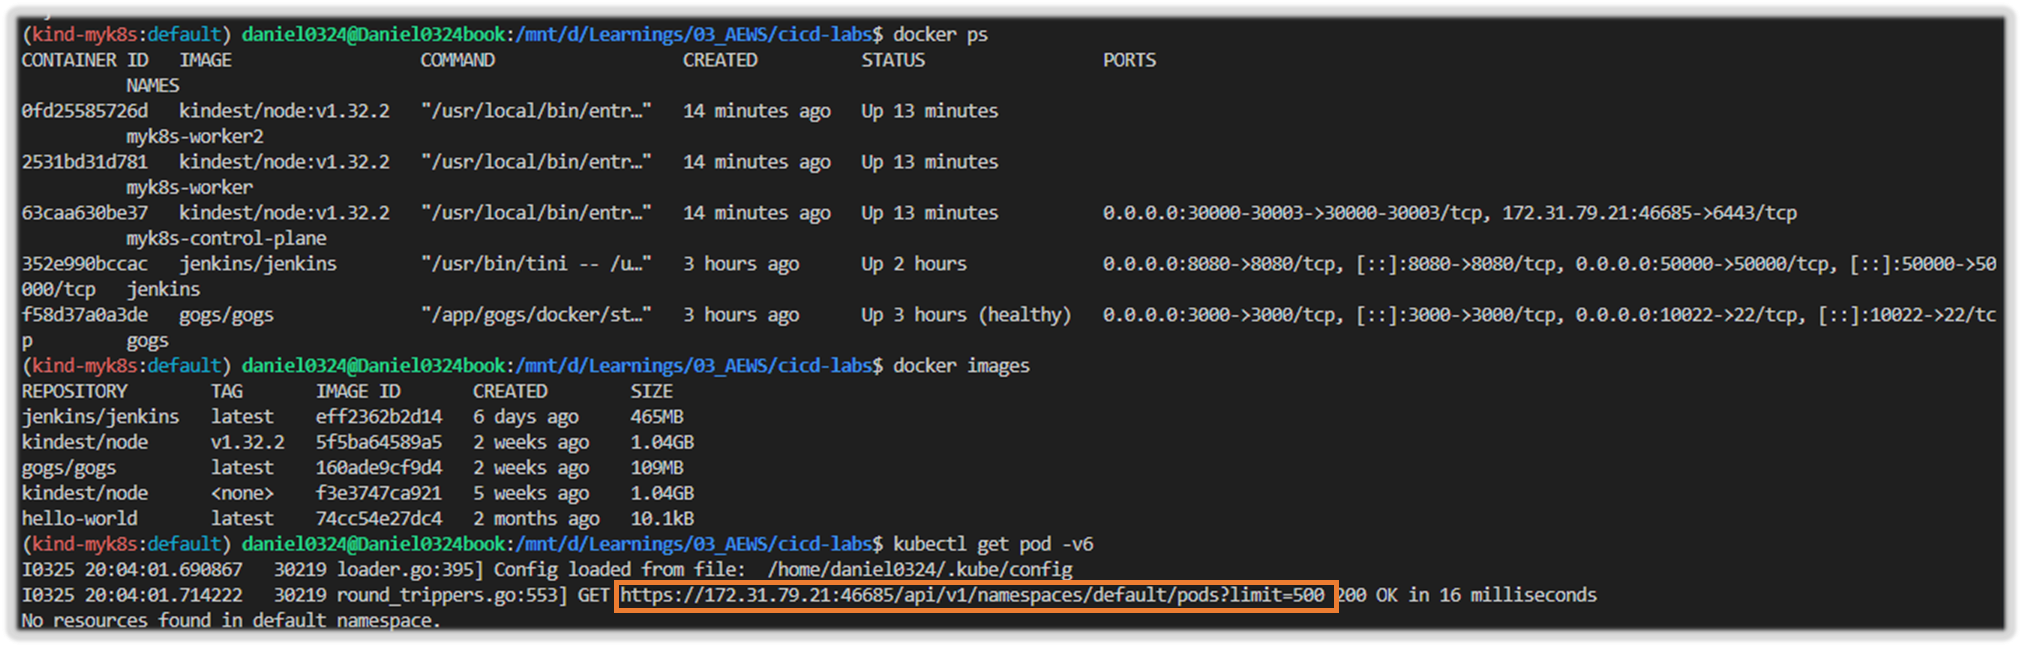Click the jenkins/jenkins image in docker ps

click(x=258, y=264)
